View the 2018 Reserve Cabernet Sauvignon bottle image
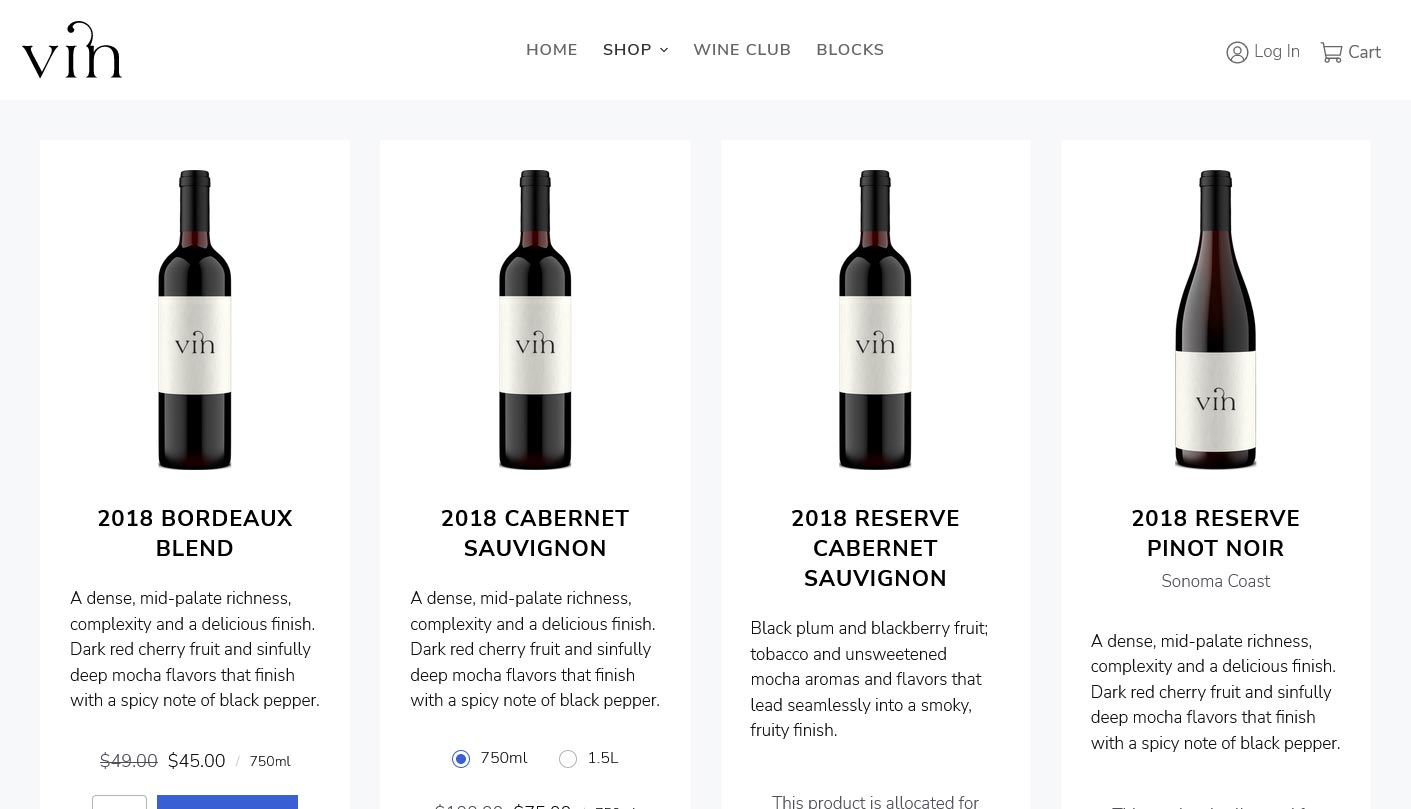This screenshot has height=809, width=1411. [875, 320]
